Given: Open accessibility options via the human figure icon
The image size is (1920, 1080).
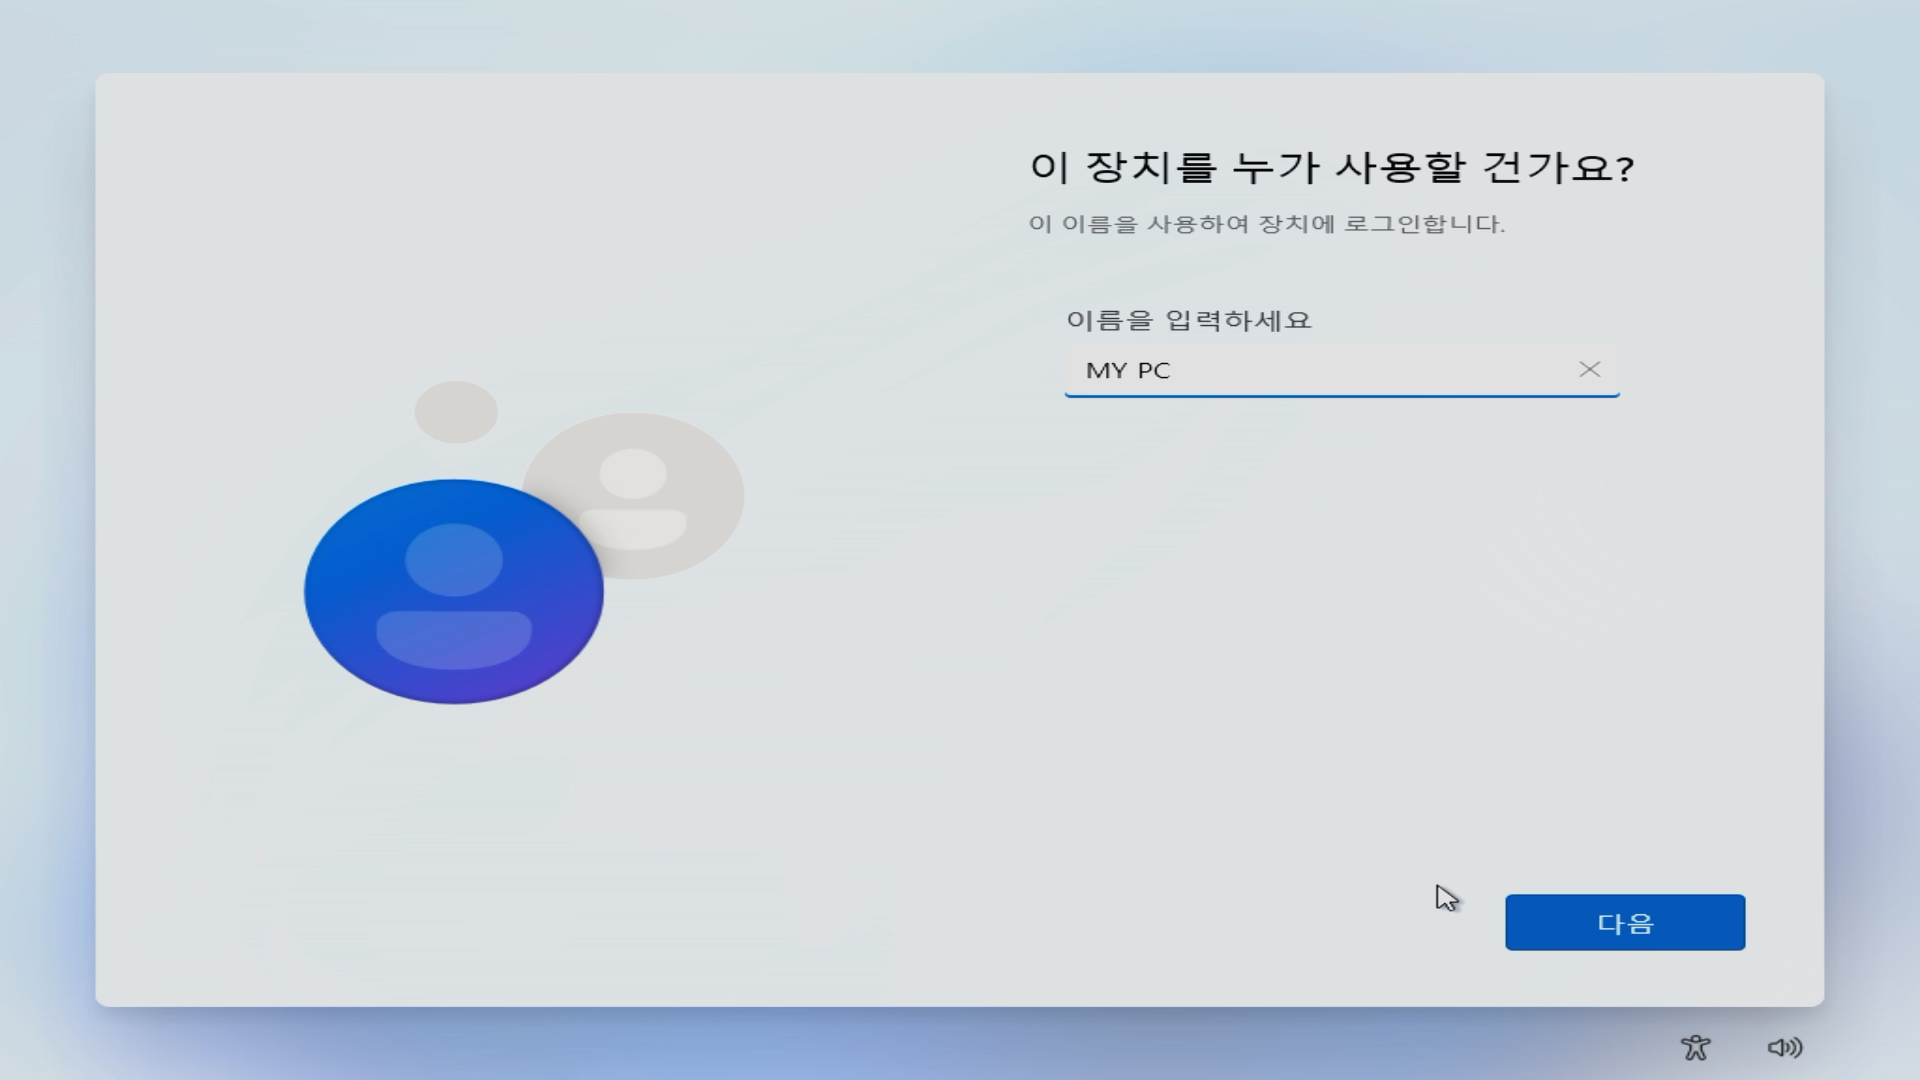Looking at the screenshot, I should [1697, 1048].
